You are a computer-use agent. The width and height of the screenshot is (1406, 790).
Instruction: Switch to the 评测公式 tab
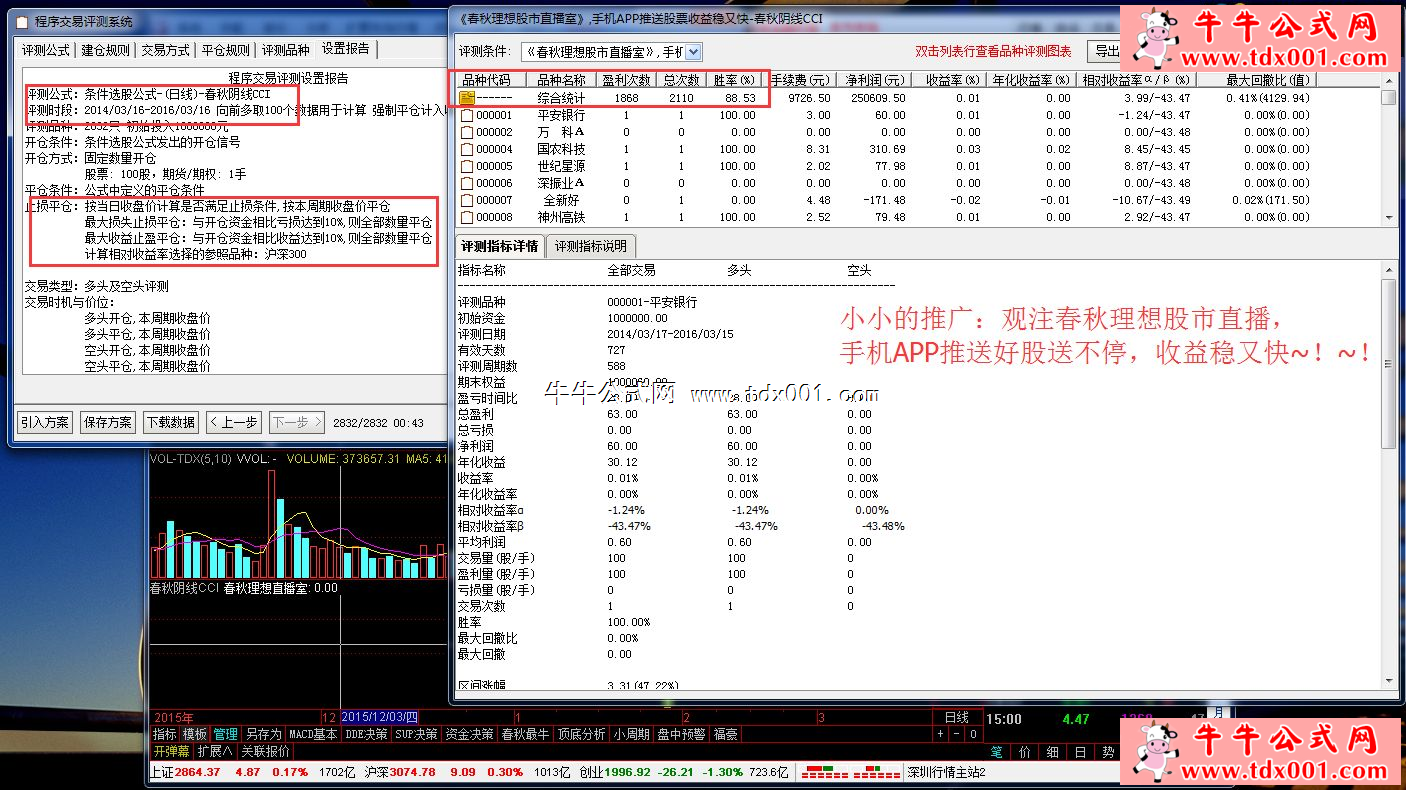[x=46, y=50]
